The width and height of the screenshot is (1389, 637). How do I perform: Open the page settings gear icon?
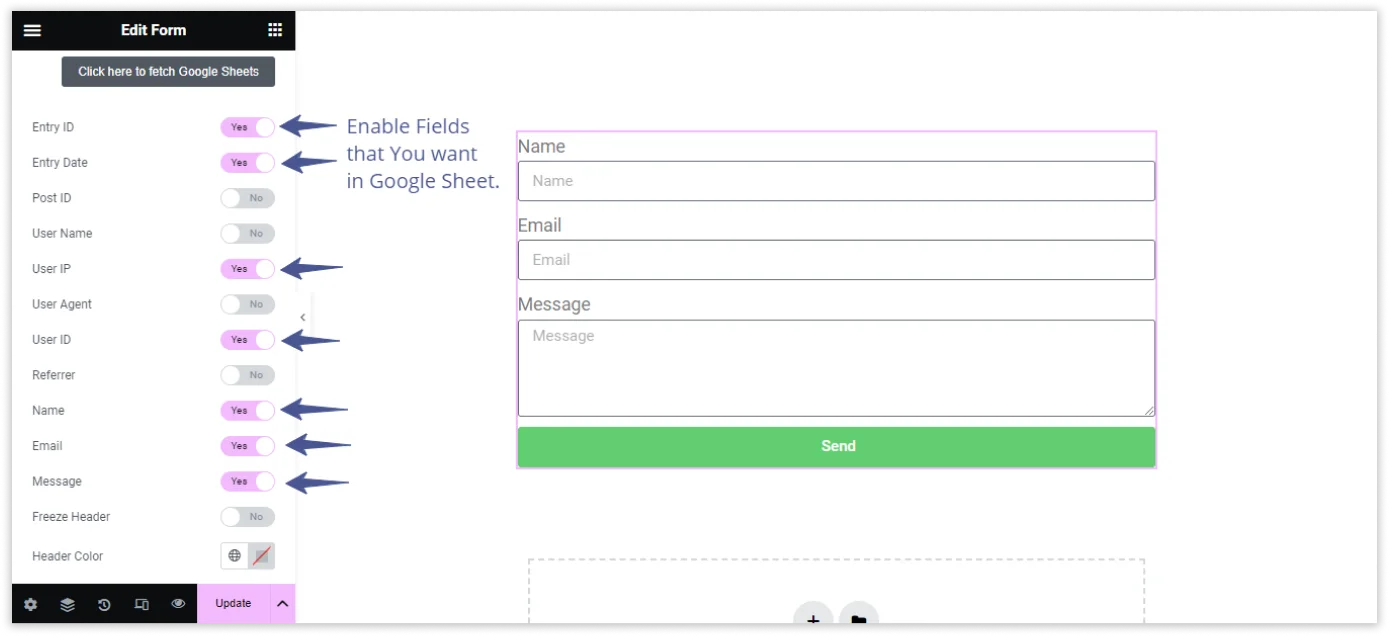pos(31,604)
